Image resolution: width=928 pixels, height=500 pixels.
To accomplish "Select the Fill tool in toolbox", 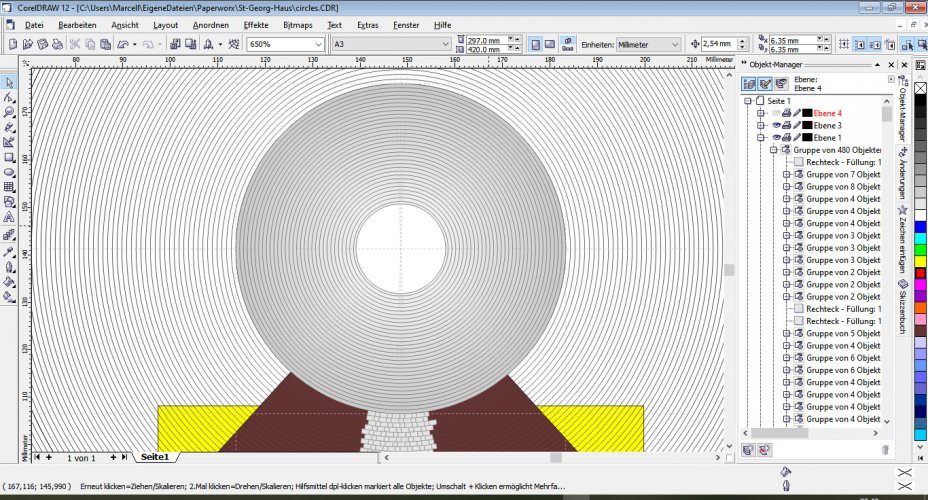I will (9, 282).
